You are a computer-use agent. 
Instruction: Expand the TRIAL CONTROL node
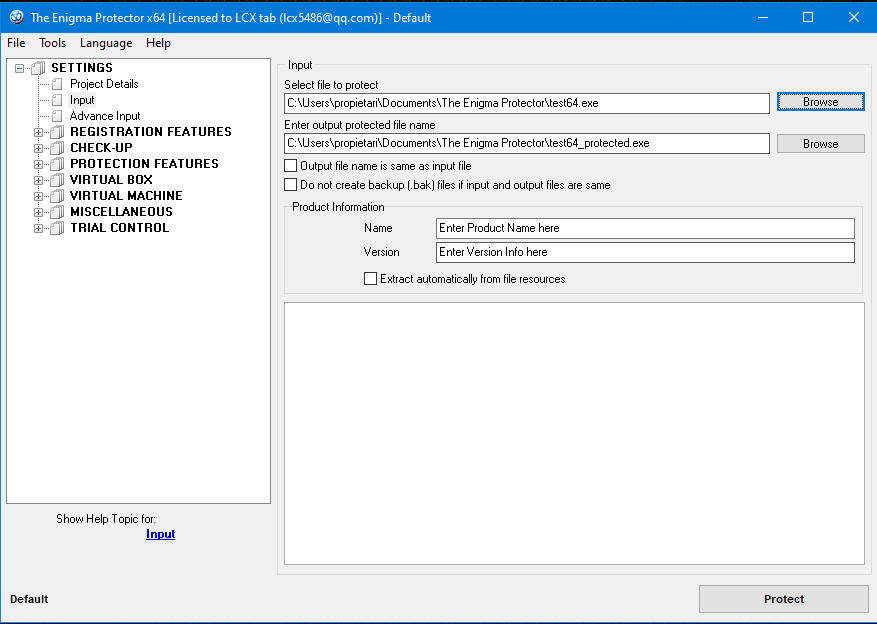(39, 228)
